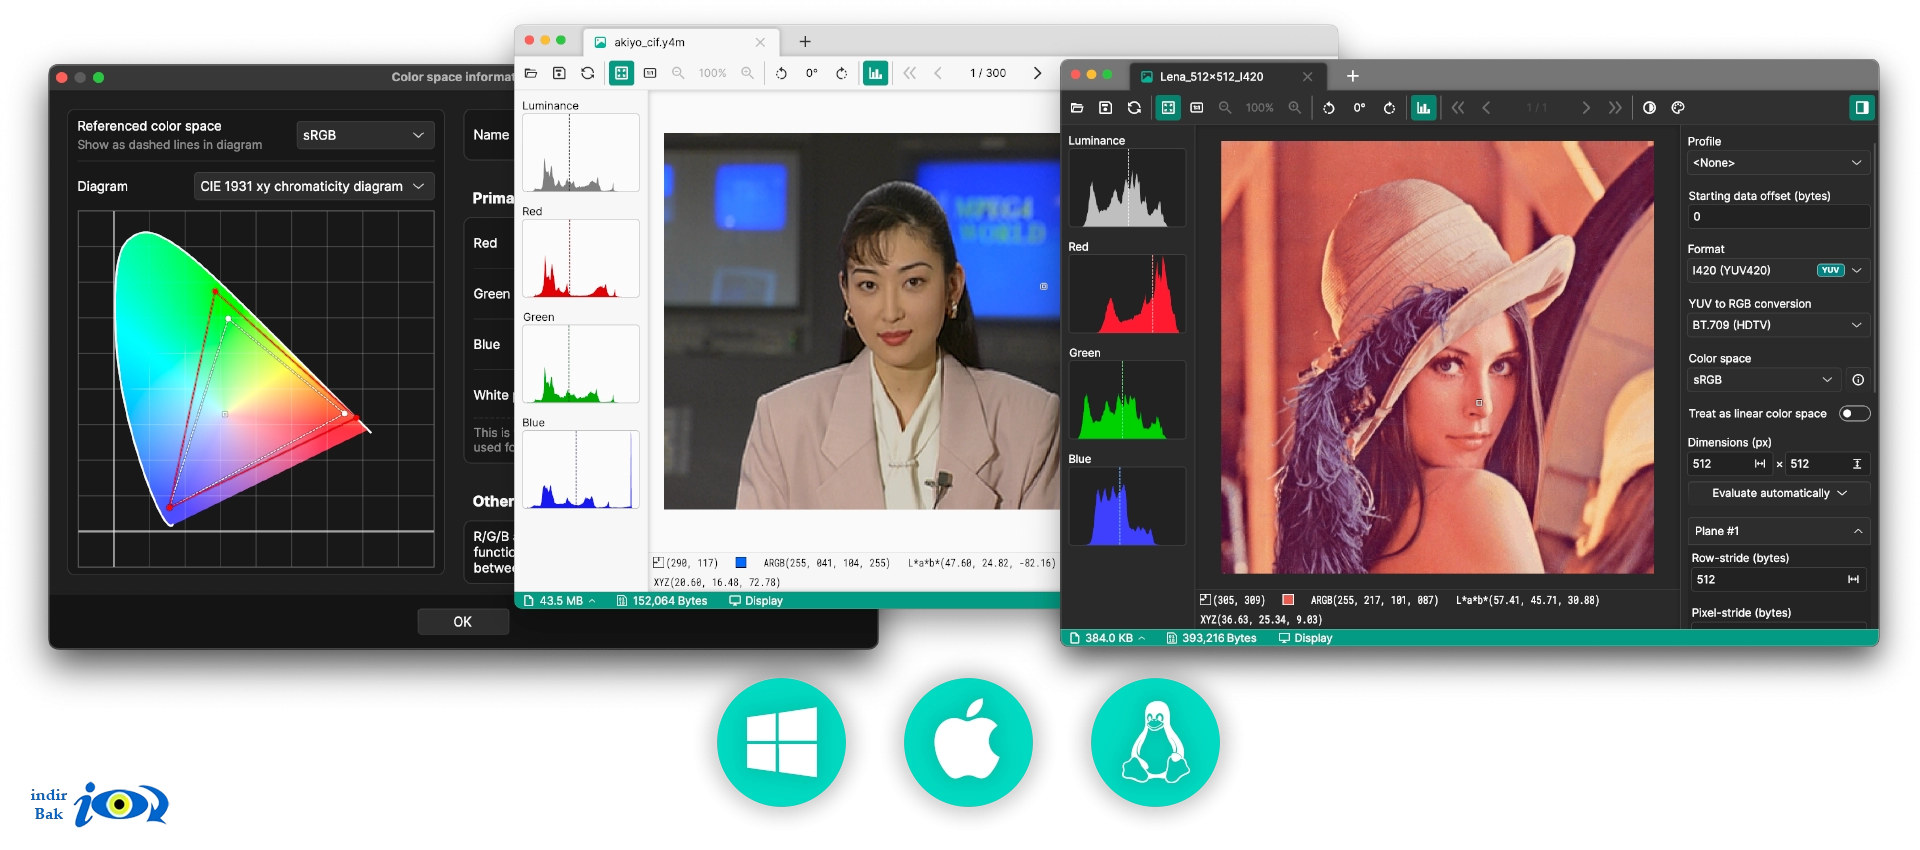Toggle the right side panel button
Screen dimensions: 1920x850
pos(1861,108)
